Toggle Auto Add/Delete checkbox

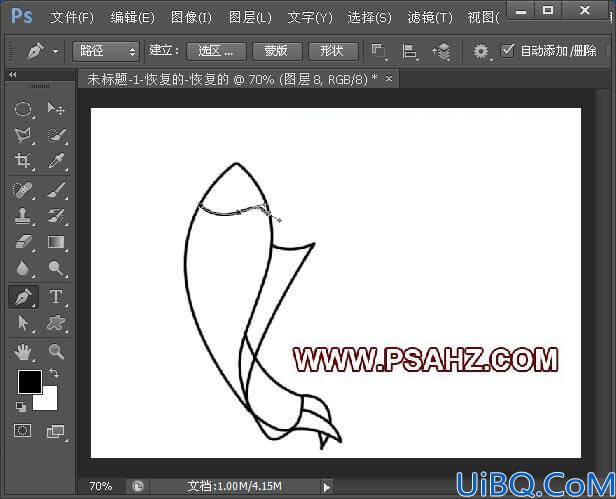click(x=507, y=51)
